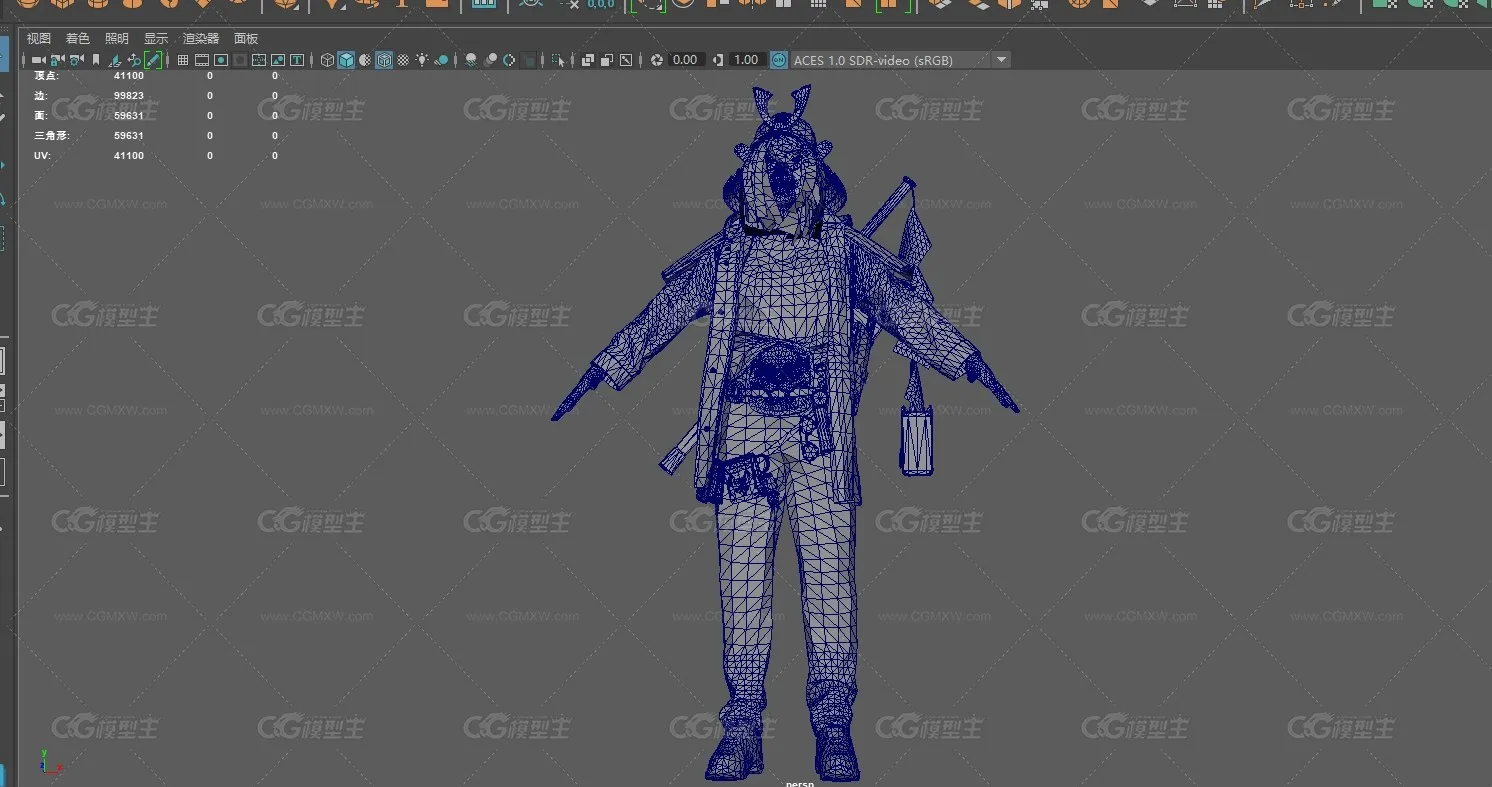
Task: Toggle Use All Lights bulb icon
Action: 422,60
